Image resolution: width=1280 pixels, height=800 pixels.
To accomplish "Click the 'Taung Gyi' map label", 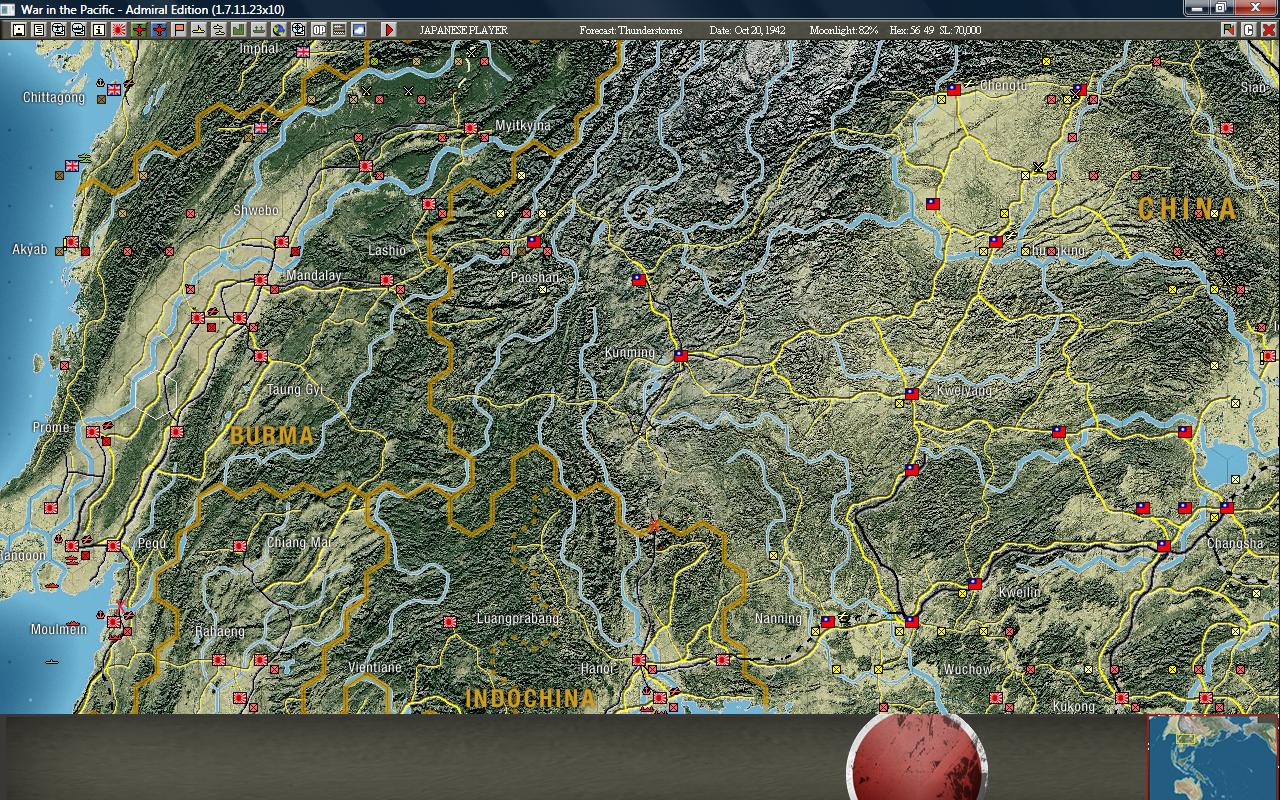I will click(295, 390).
